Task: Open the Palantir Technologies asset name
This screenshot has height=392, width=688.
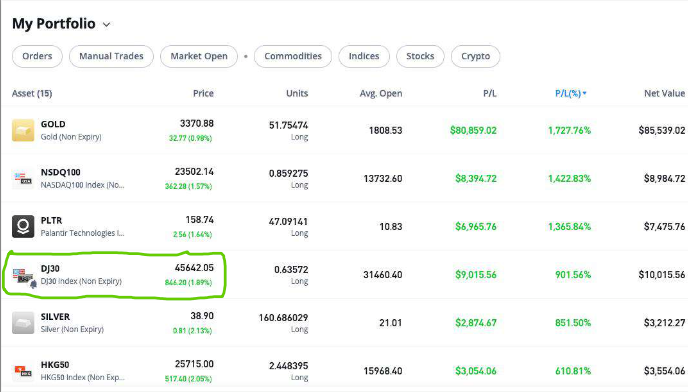Action: (82, 233)
